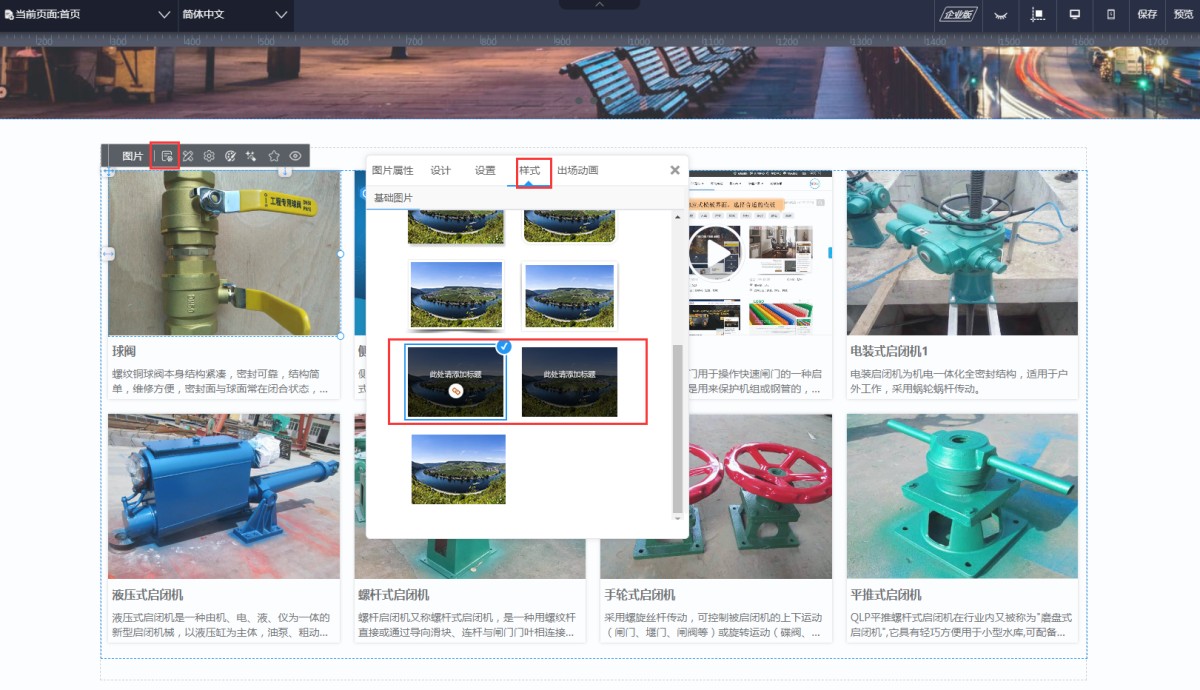Collapse the top bar with the up chevron
Image resolution: width=1200 pixels, height=690 pixels.
tap(600, 5)
